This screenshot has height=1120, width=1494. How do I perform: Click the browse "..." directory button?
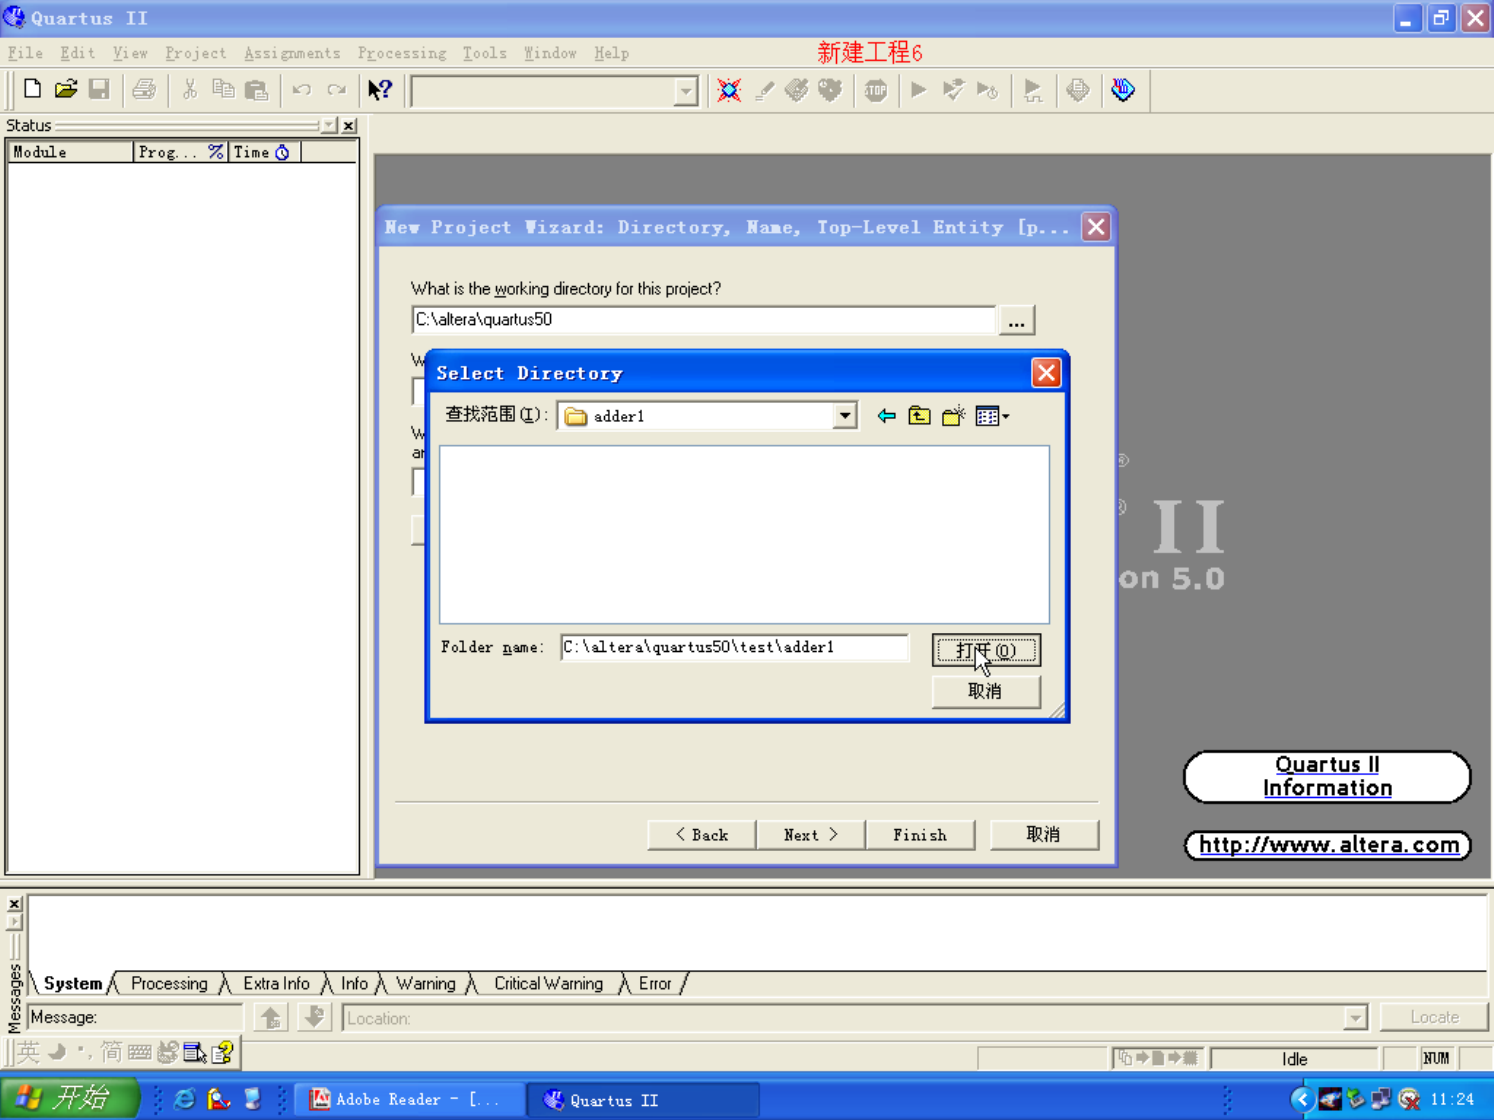pos(1016,321)
